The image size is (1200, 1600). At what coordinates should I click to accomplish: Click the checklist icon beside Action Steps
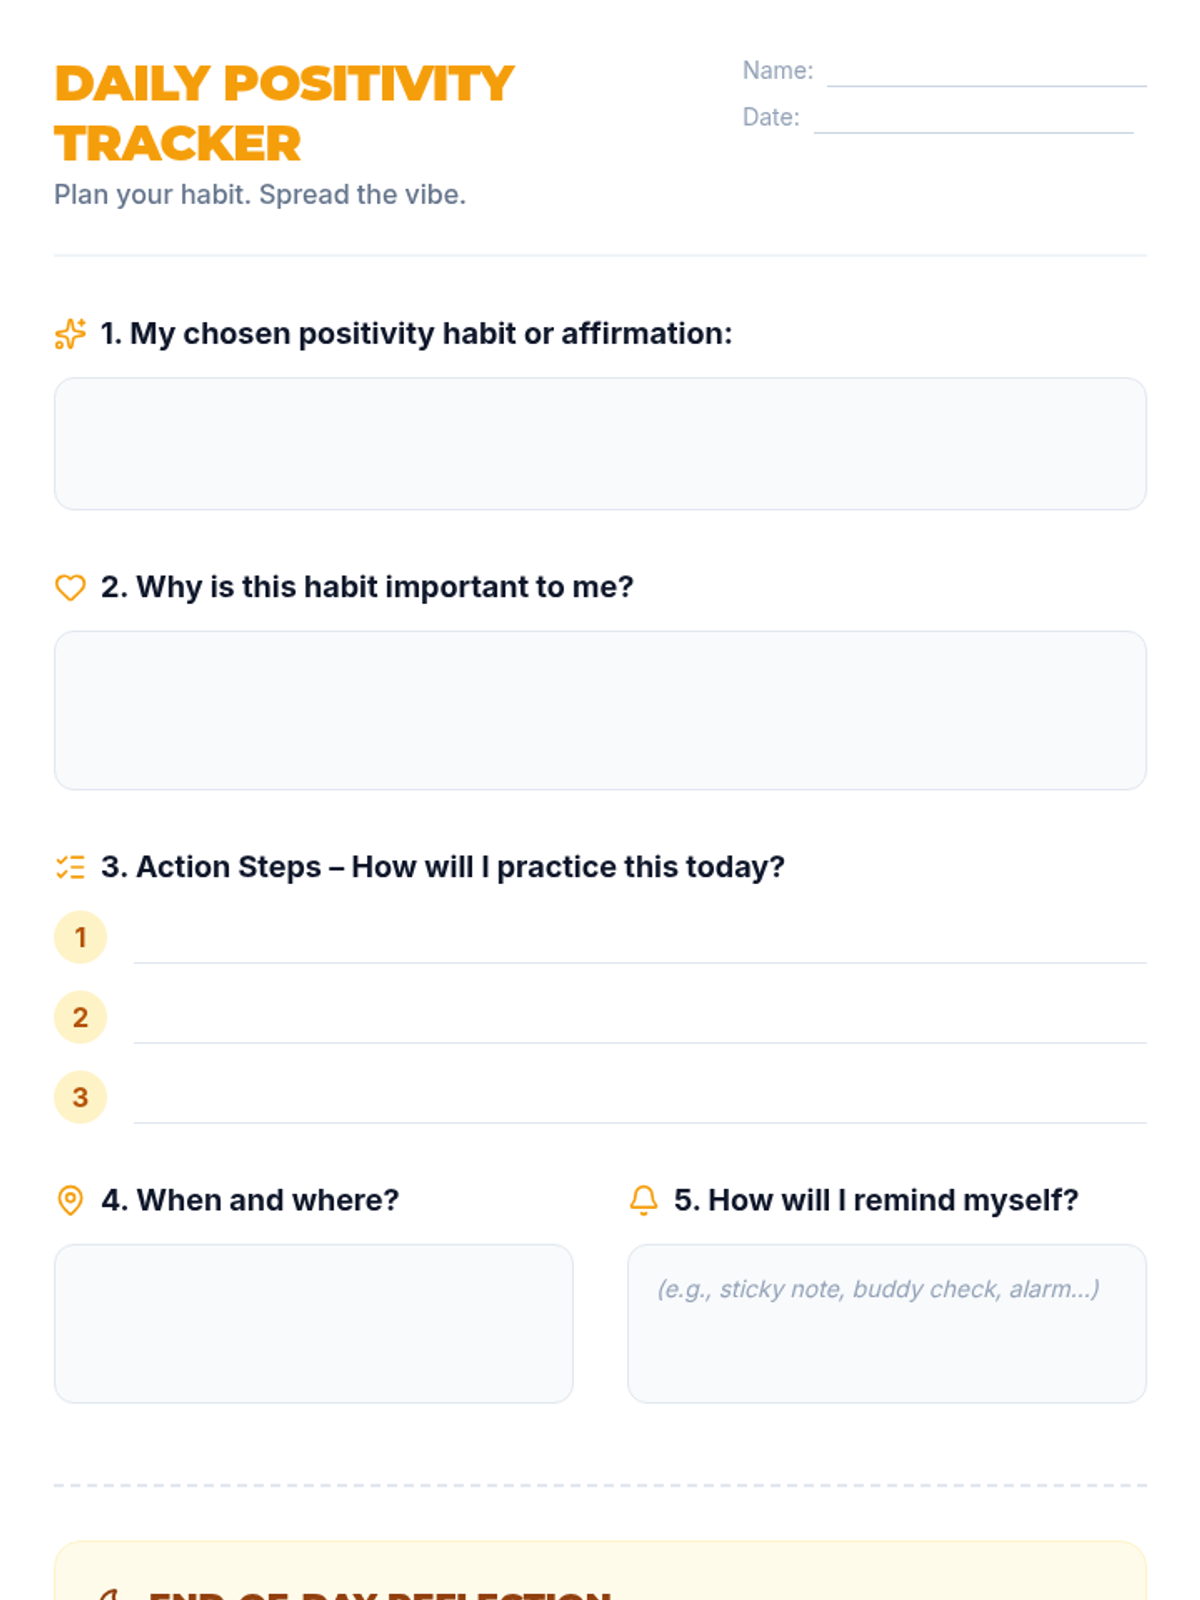(x=70, y=867)
